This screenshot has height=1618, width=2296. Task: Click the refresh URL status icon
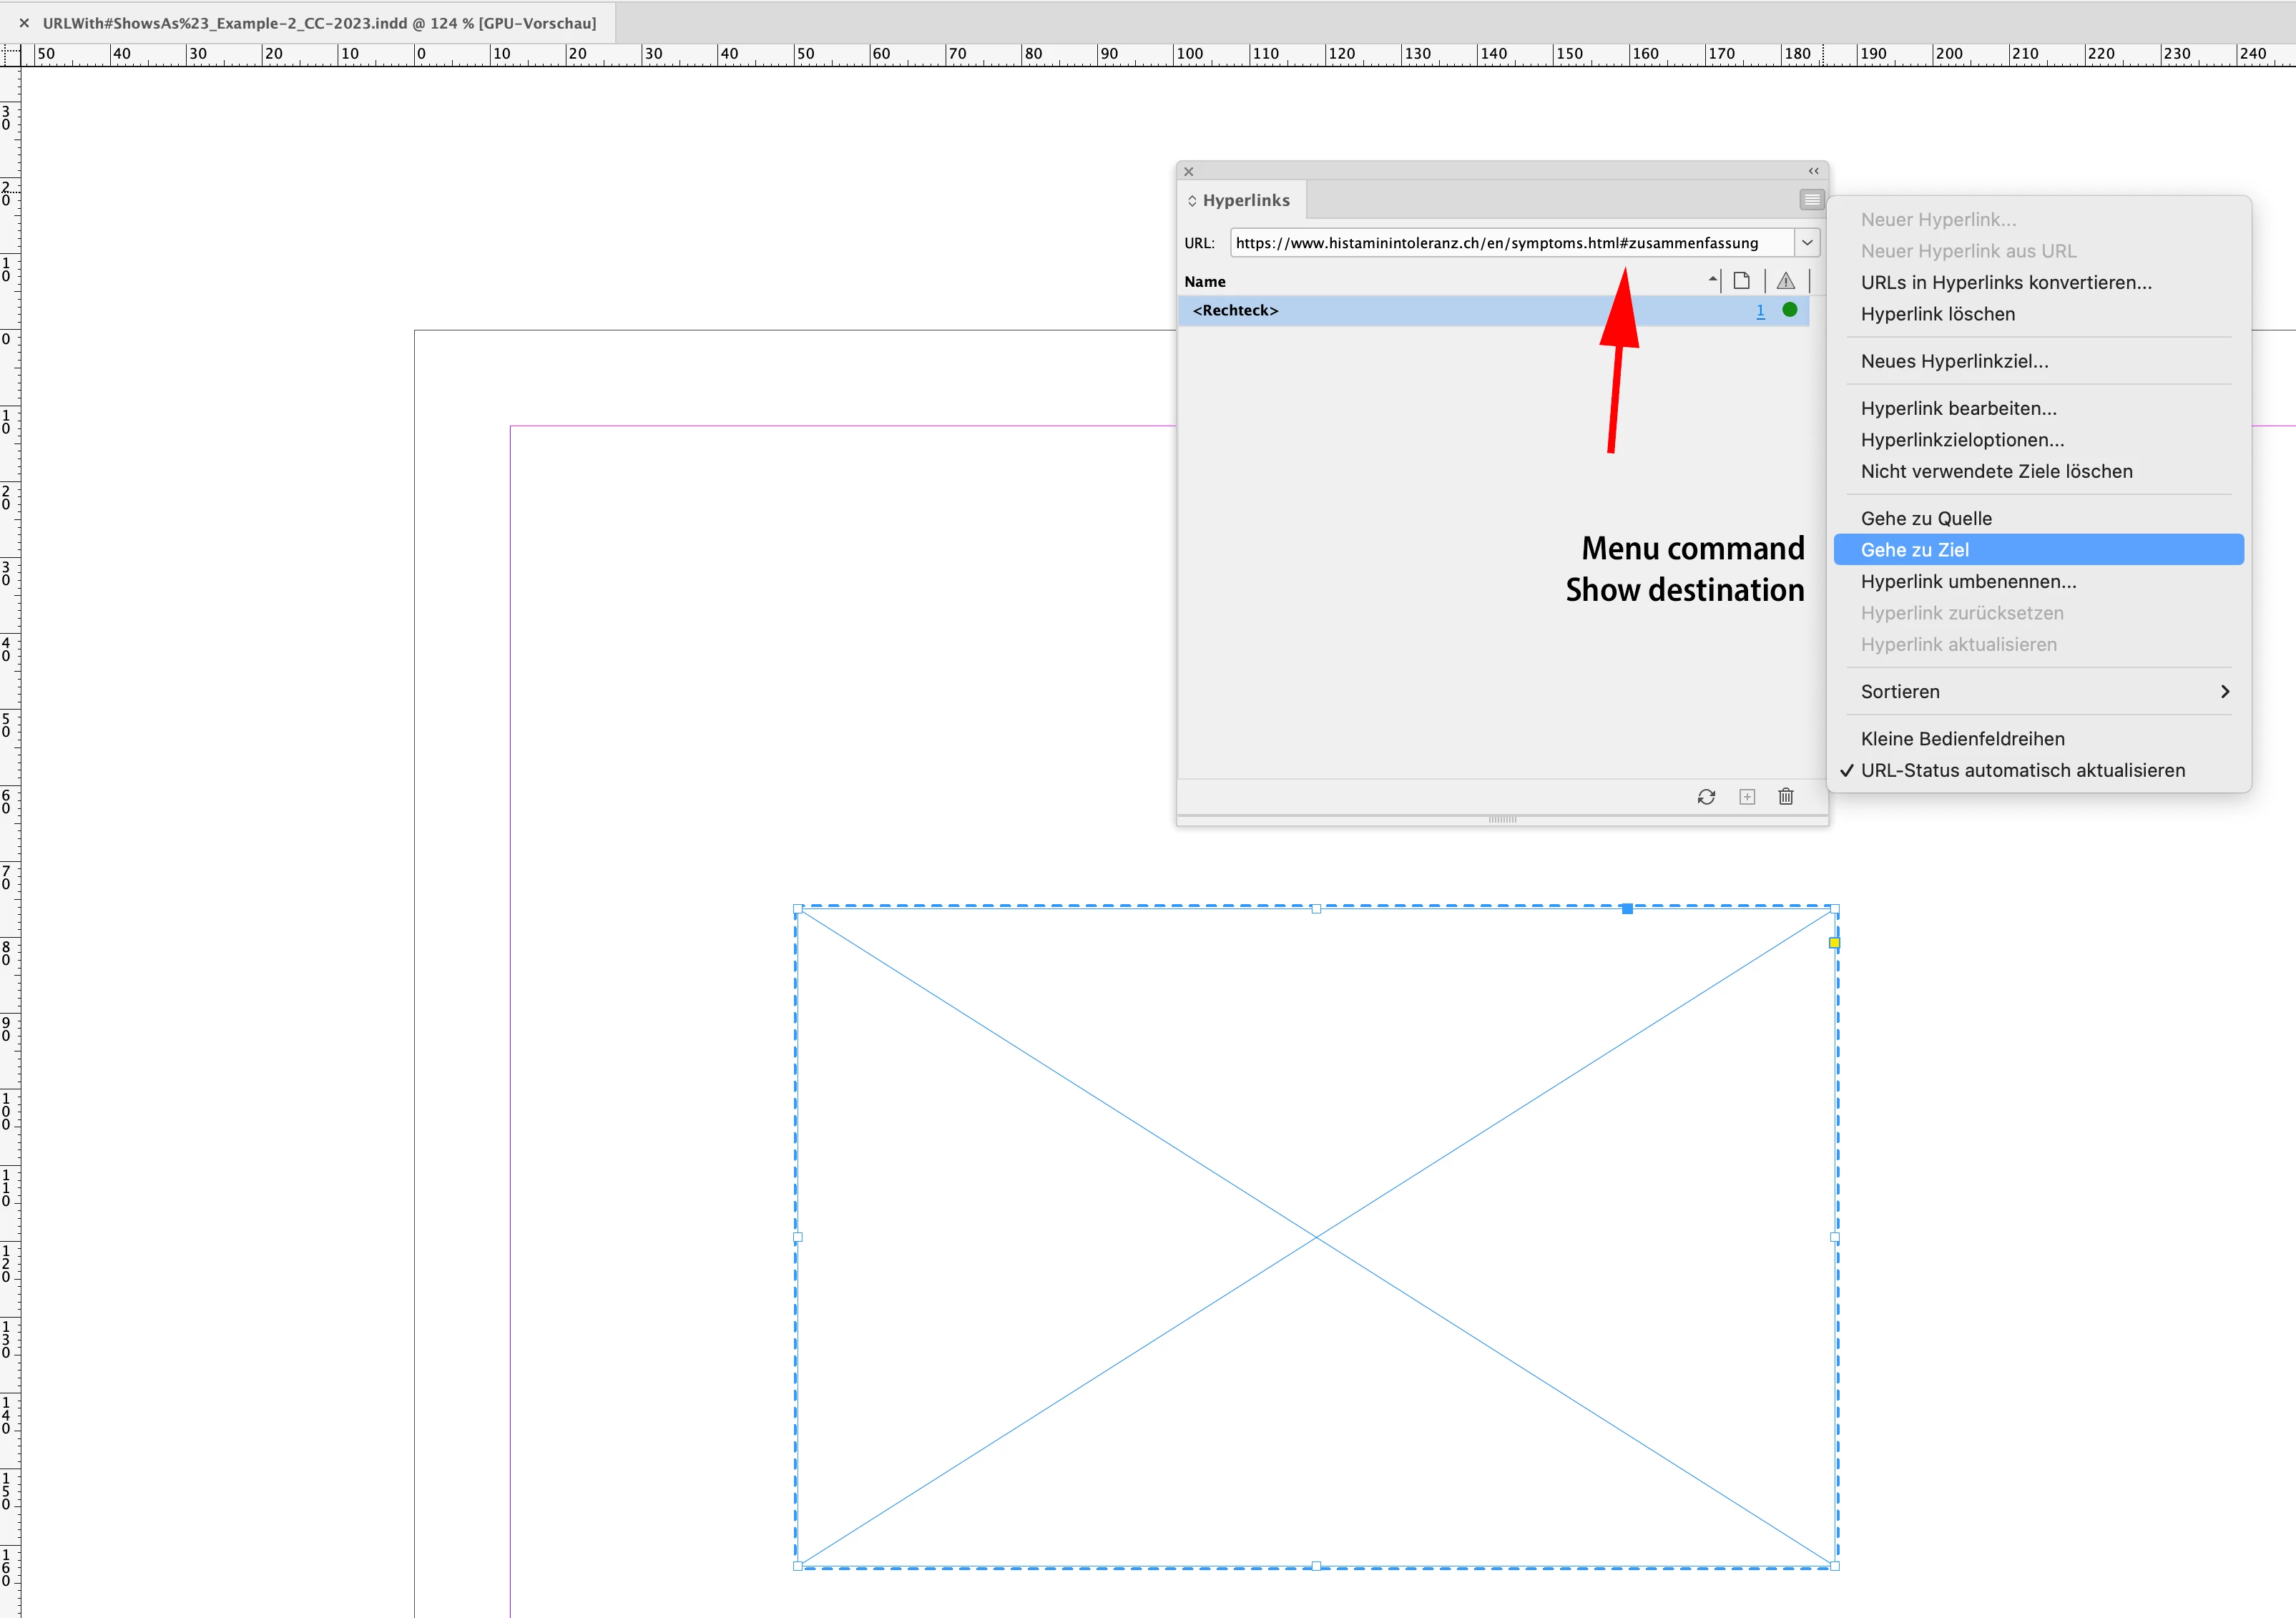click(x=1706, y=797)
